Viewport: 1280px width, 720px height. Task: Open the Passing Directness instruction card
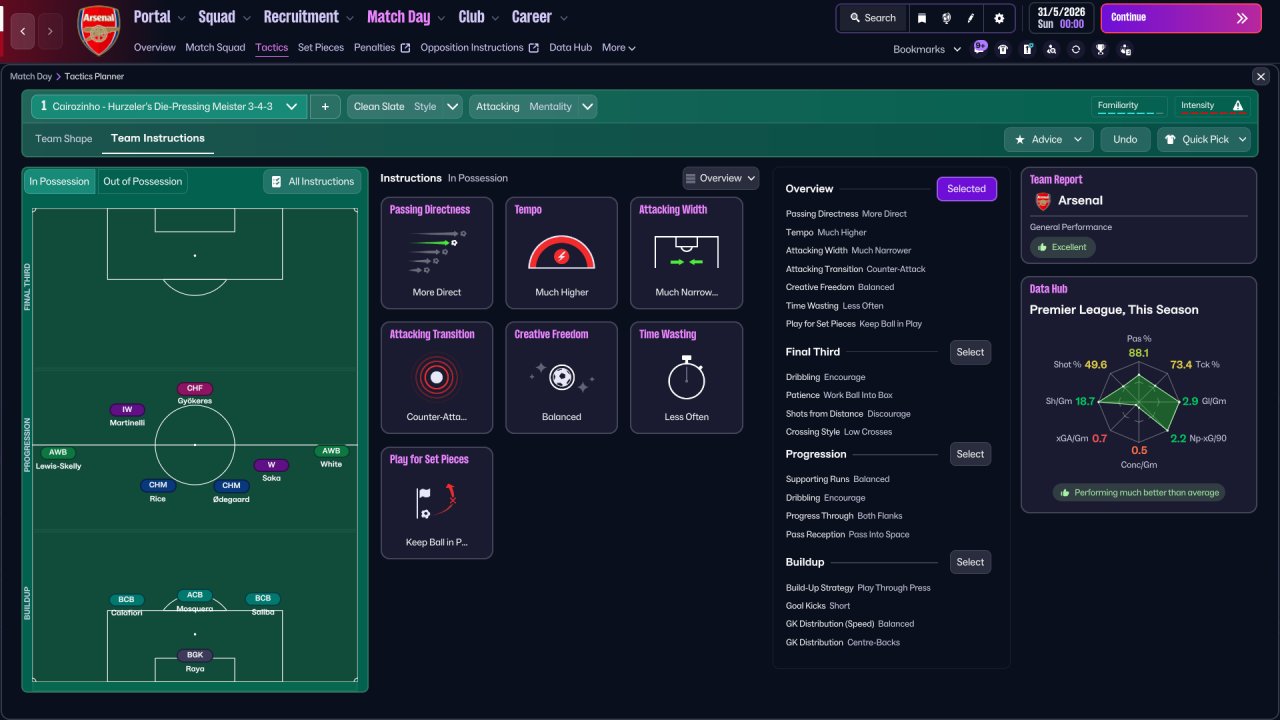coord(437,252)
